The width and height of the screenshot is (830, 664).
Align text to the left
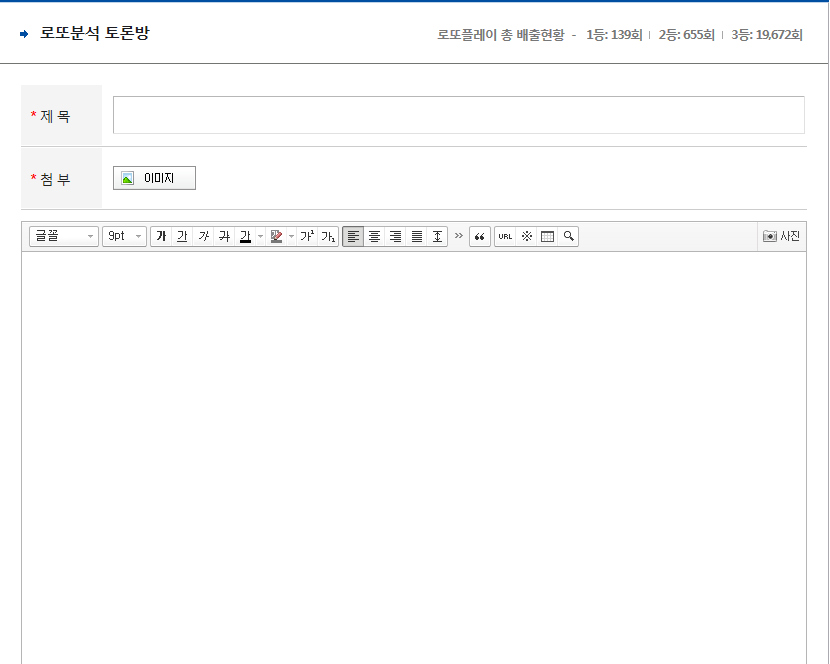353,237
